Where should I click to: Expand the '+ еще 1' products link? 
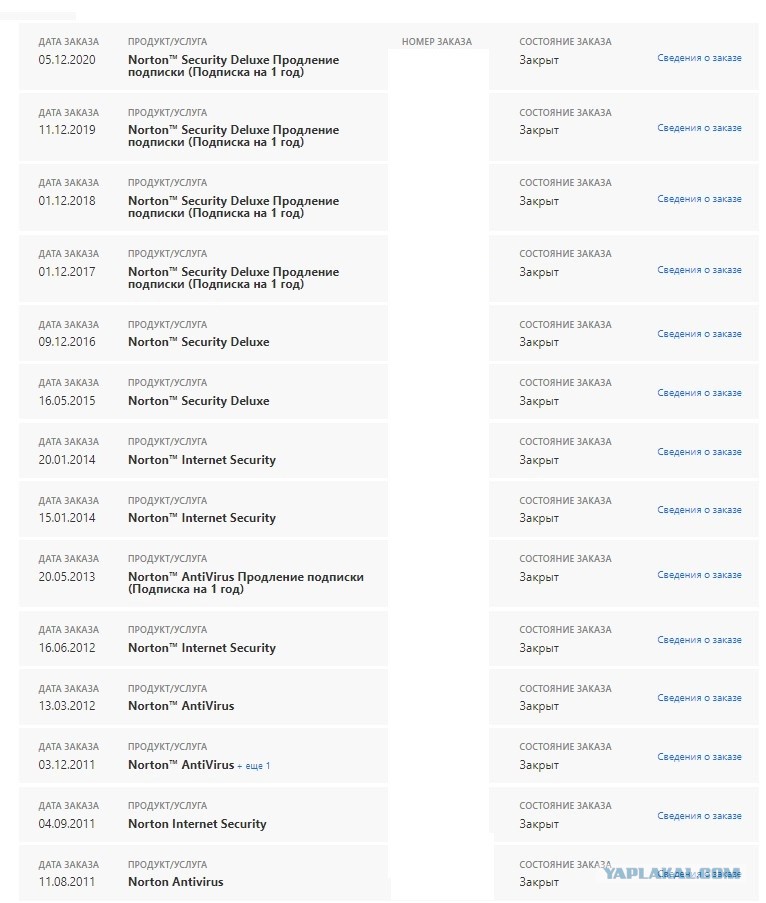coord(253,766)
